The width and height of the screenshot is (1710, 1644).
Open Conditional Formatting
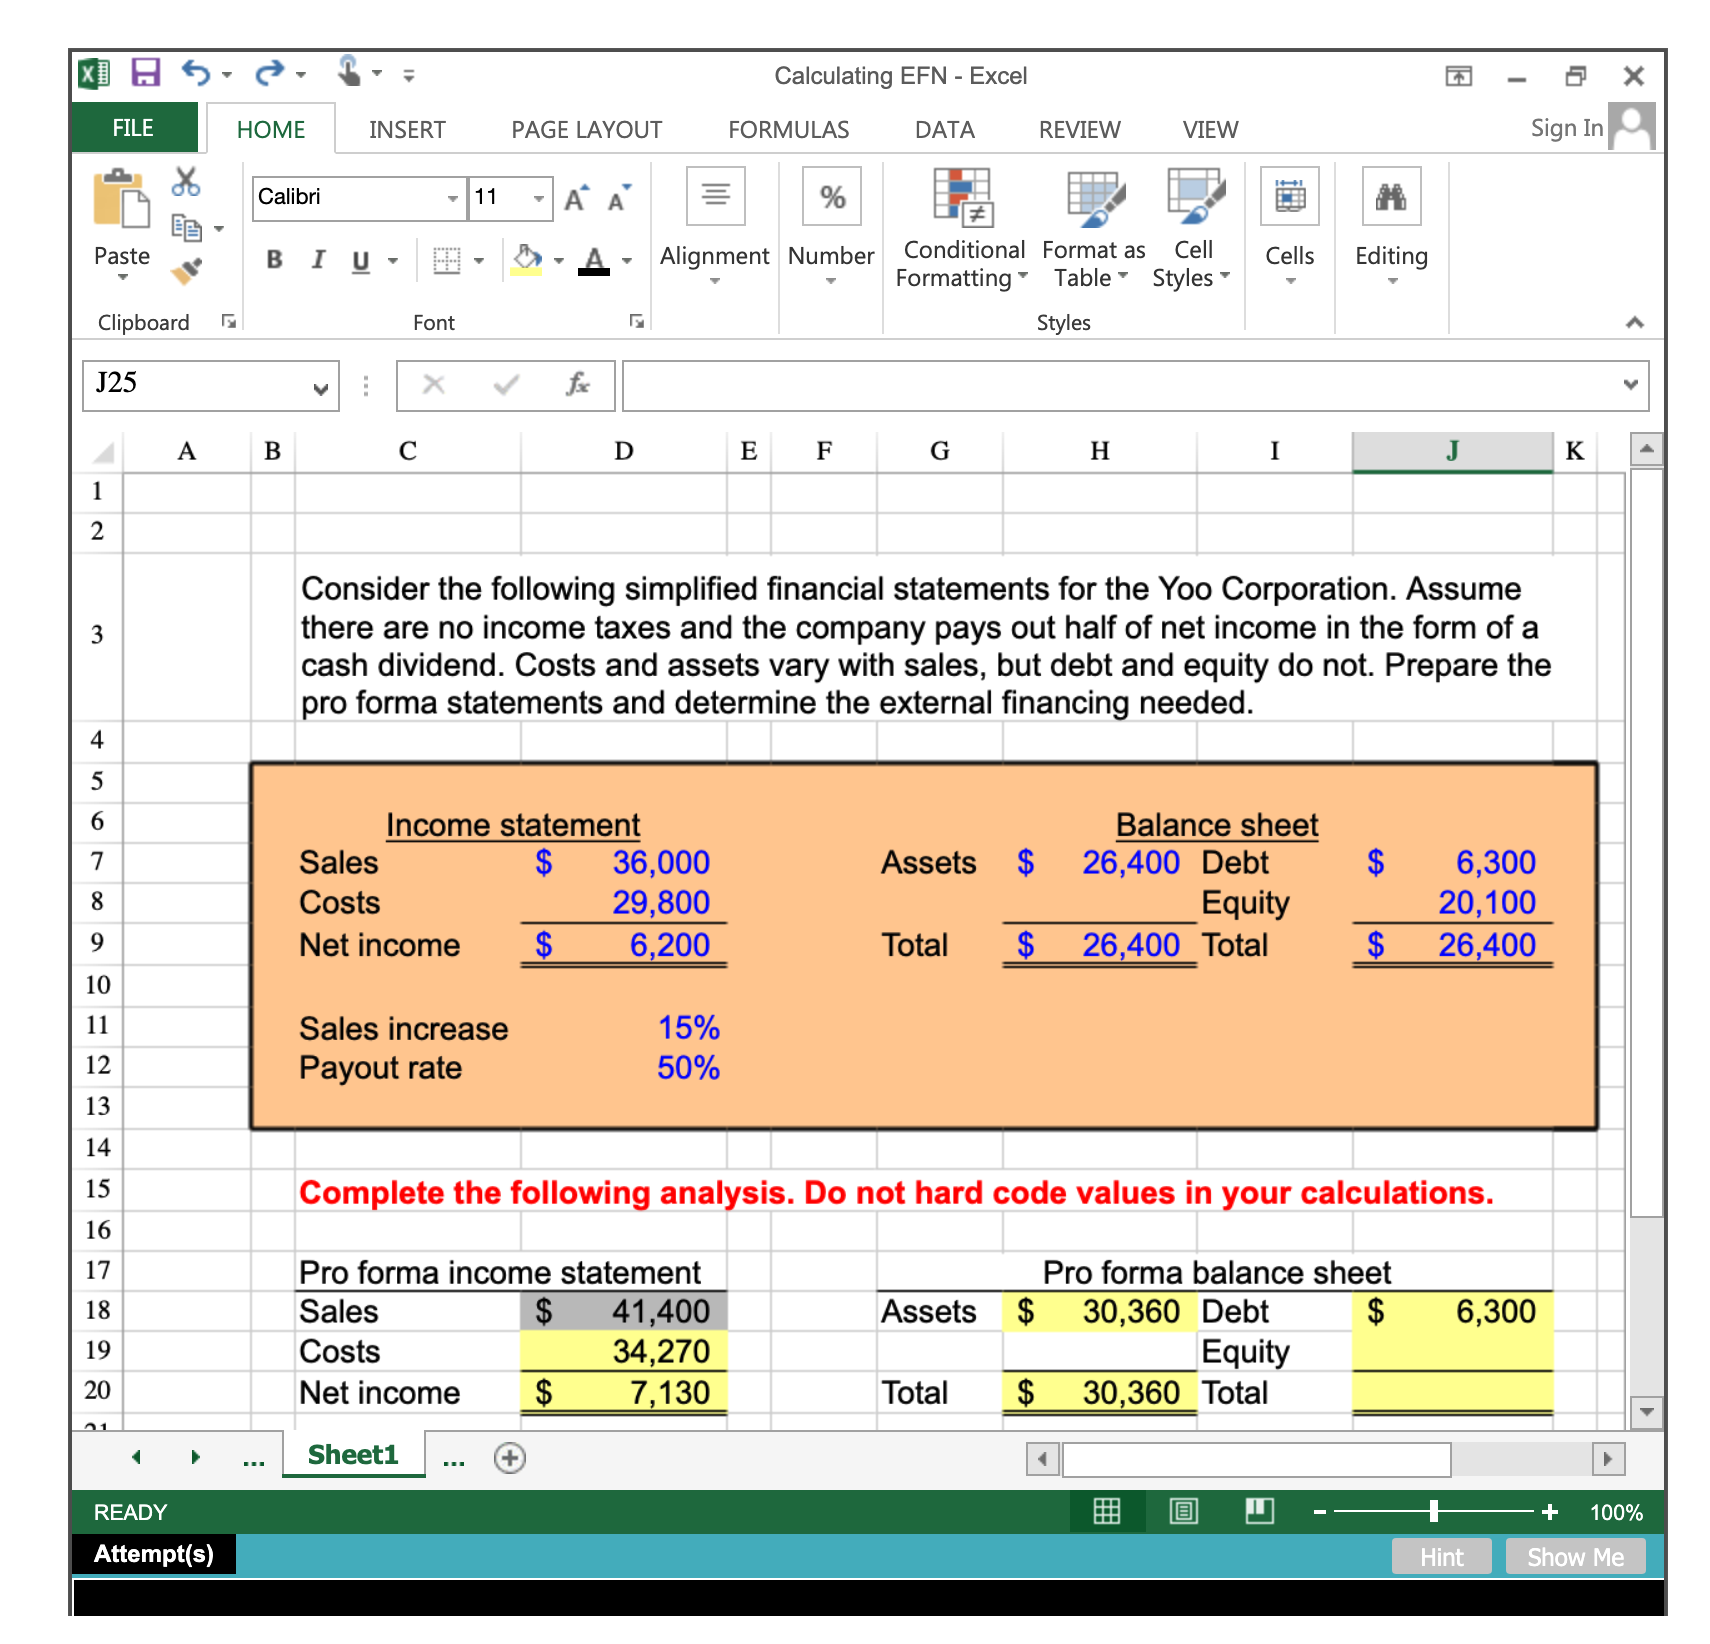coord(961,229)
